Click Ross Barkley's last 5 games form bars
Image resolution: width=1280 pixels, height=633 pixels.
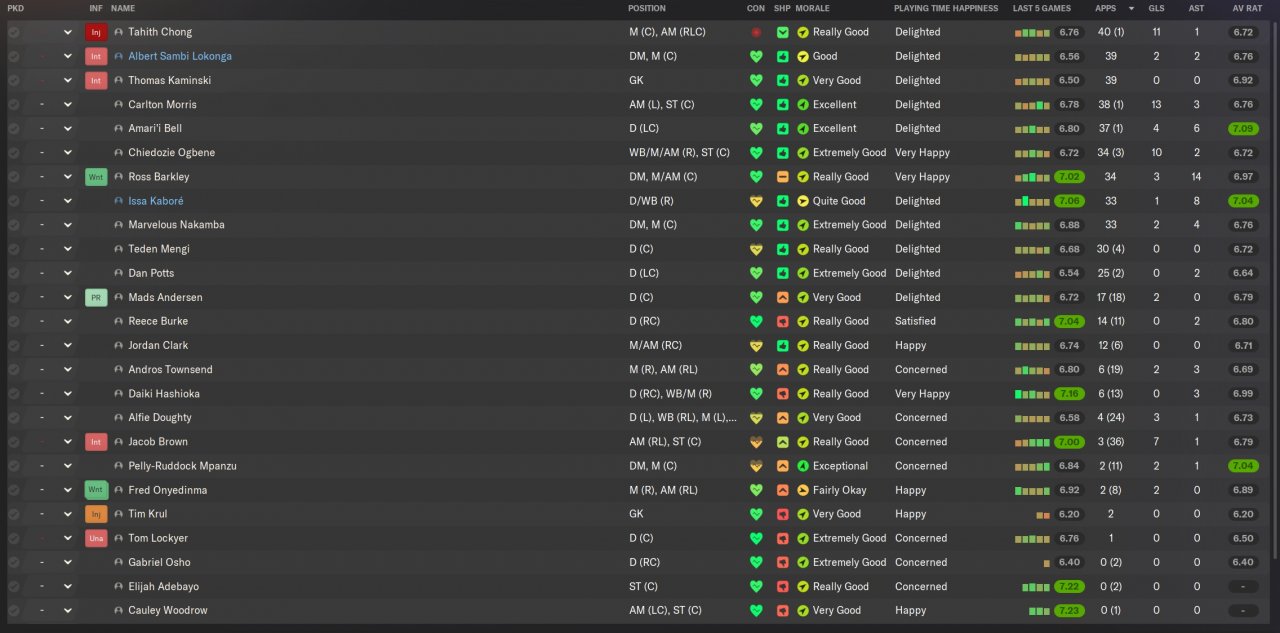coord(1032,177)
